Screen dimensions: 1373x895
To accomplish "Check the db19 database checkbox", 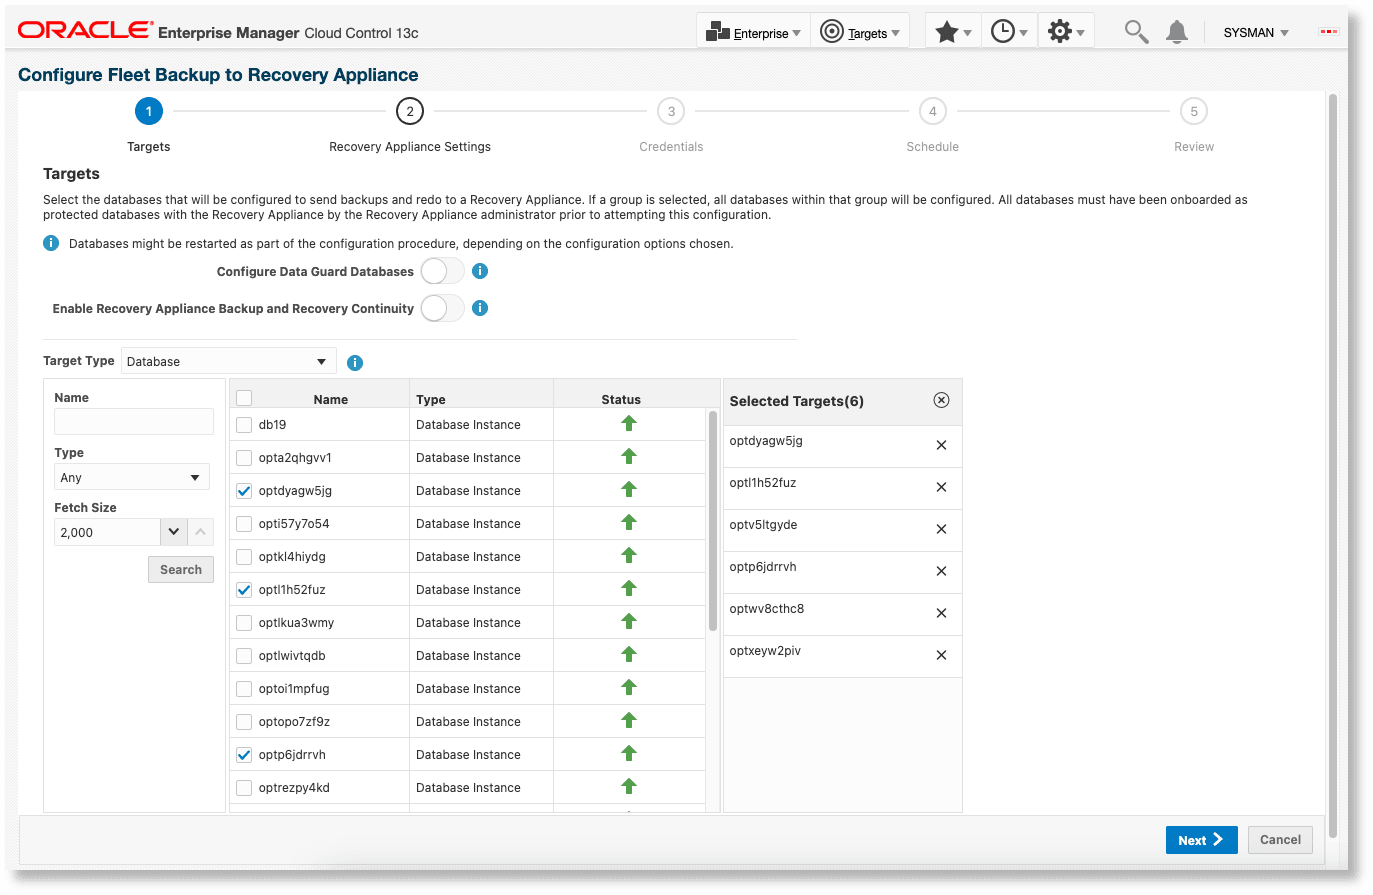I will [242, 424].
